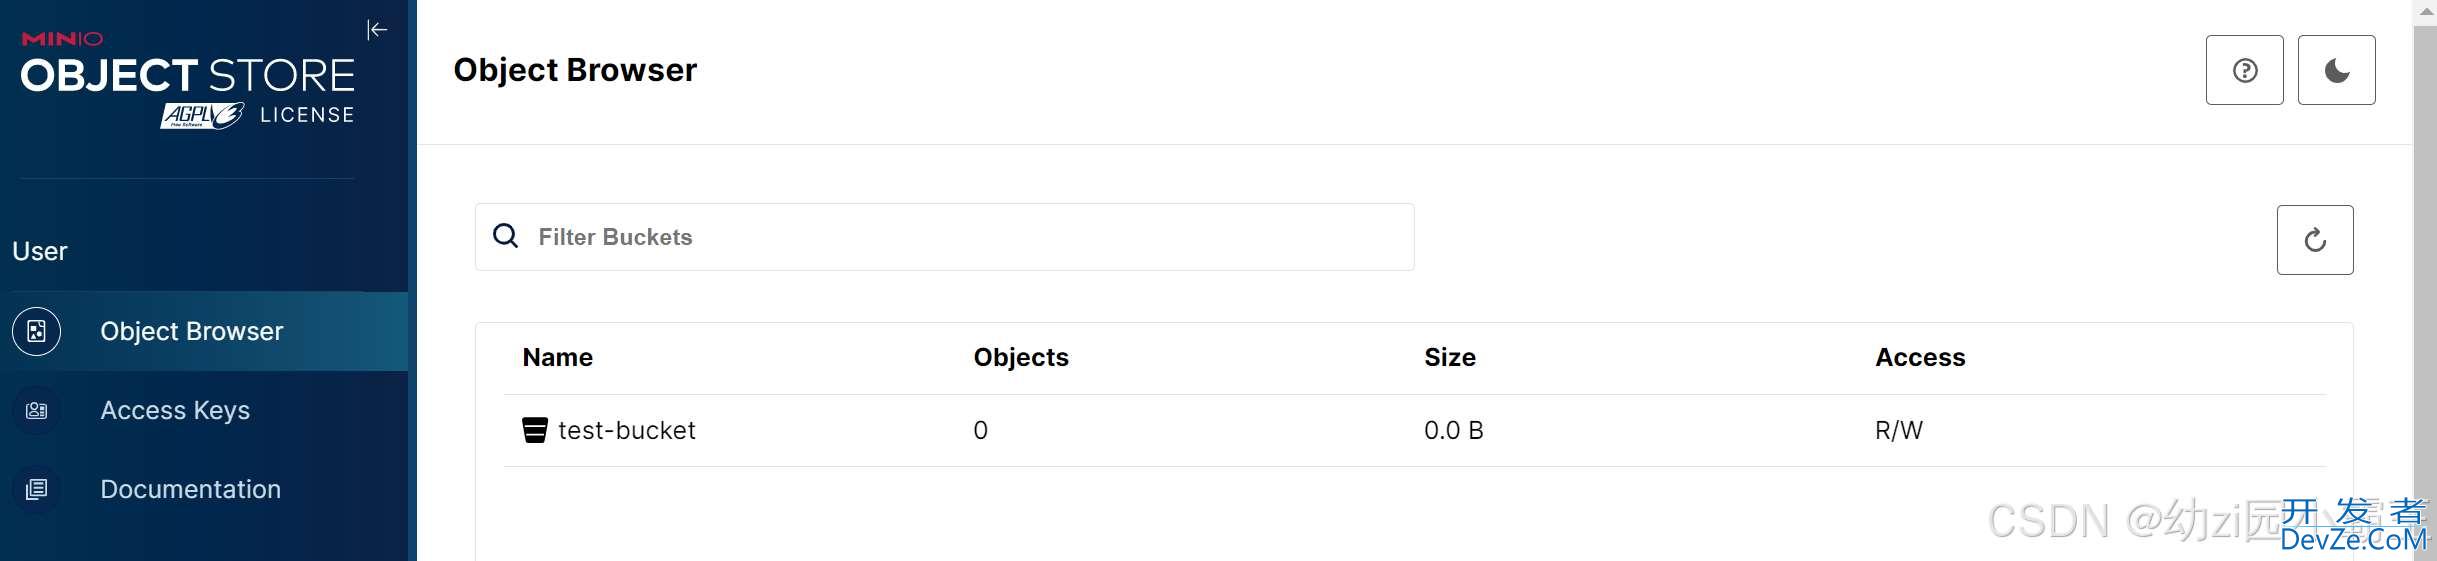Open the test-bucket bucket
The height and width of the screenshot is (561, 2437).
[x=1414, y=430]
